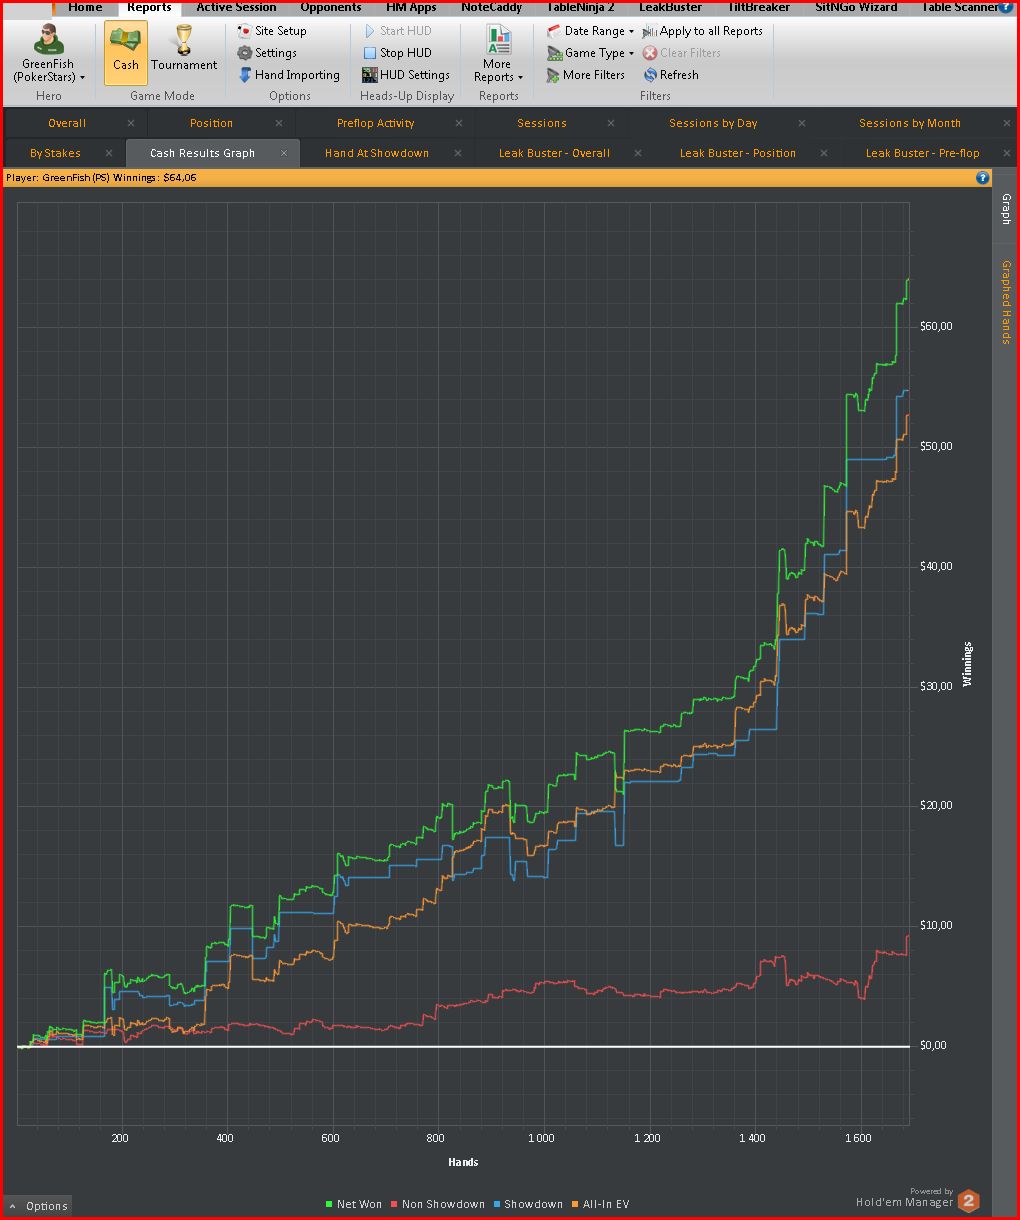Switch to the Hand At Showdown tab

tap(377, 153)
